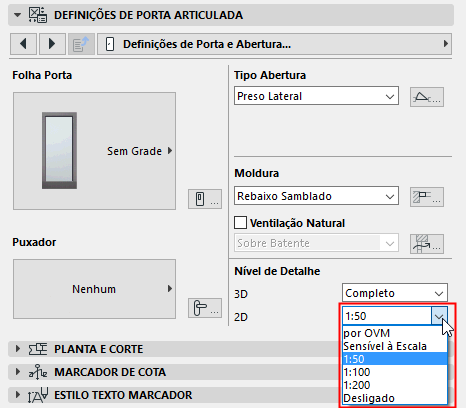The image size is (466, 408).
Task: Open the door leaf settings icon button
Action: [x=205, y=199]
